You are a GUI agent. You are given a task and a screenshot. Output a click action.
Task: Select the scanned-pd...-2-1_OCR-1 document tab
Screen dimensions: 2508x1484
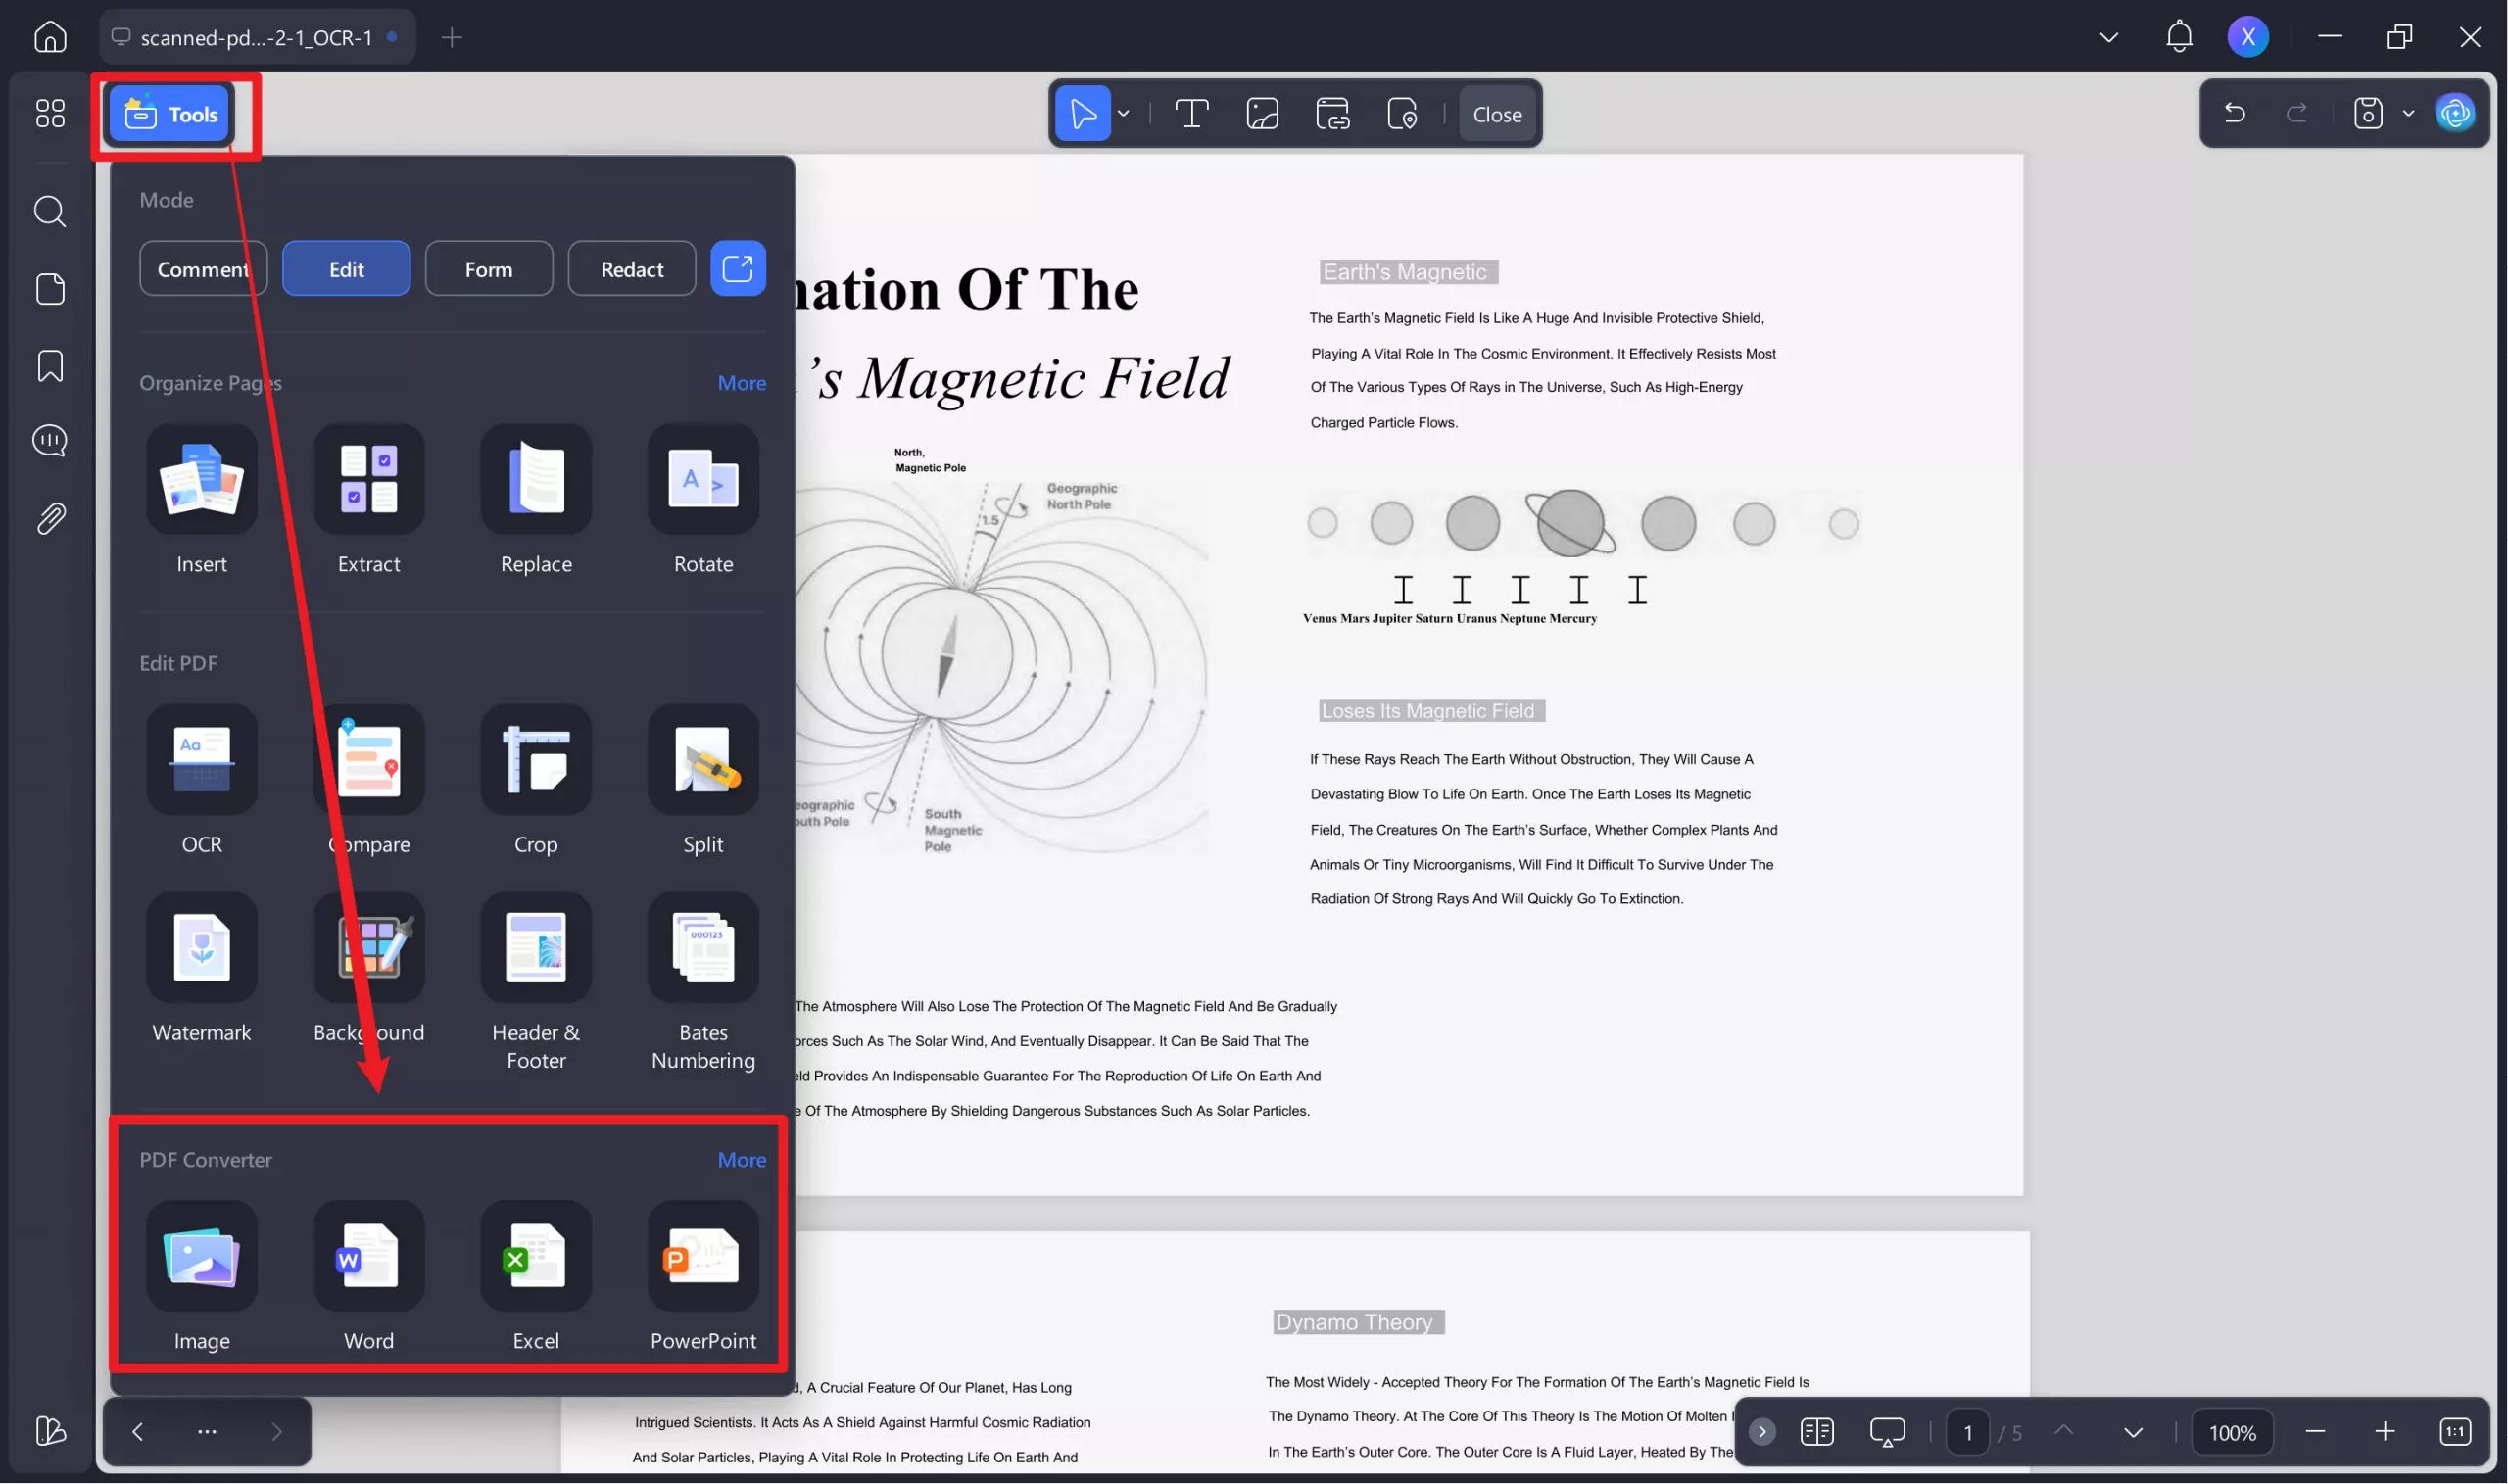click(x=255, y=37)
